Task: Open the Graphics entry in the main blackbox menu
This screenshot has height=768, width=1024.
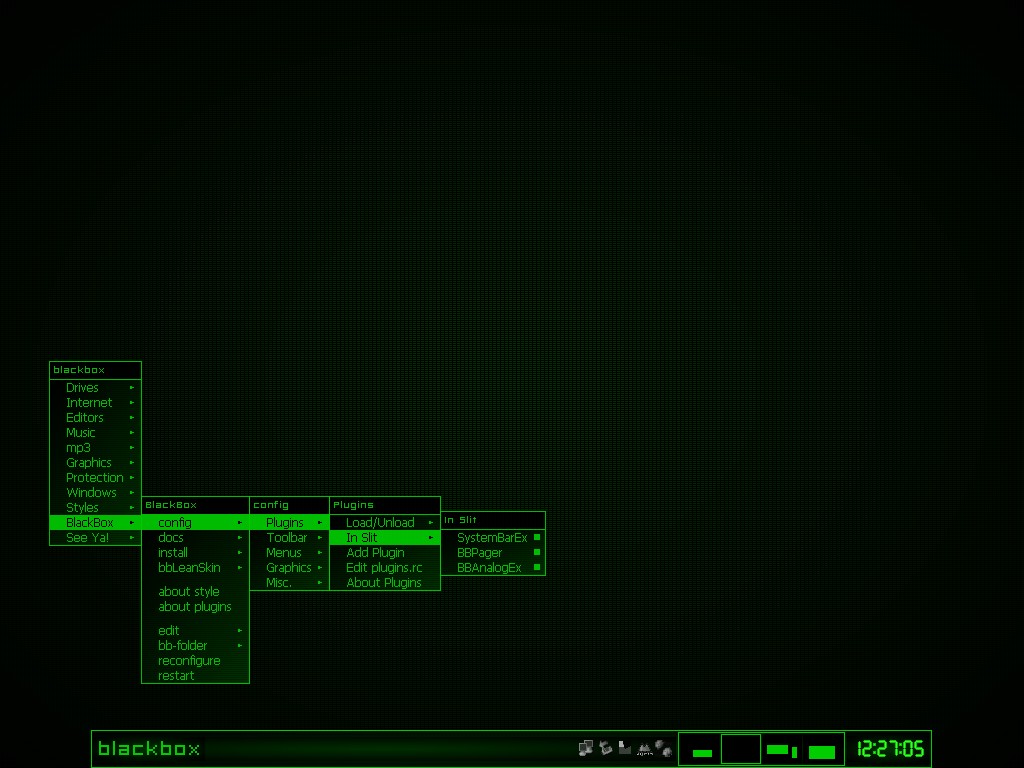Action: (95, 463)
